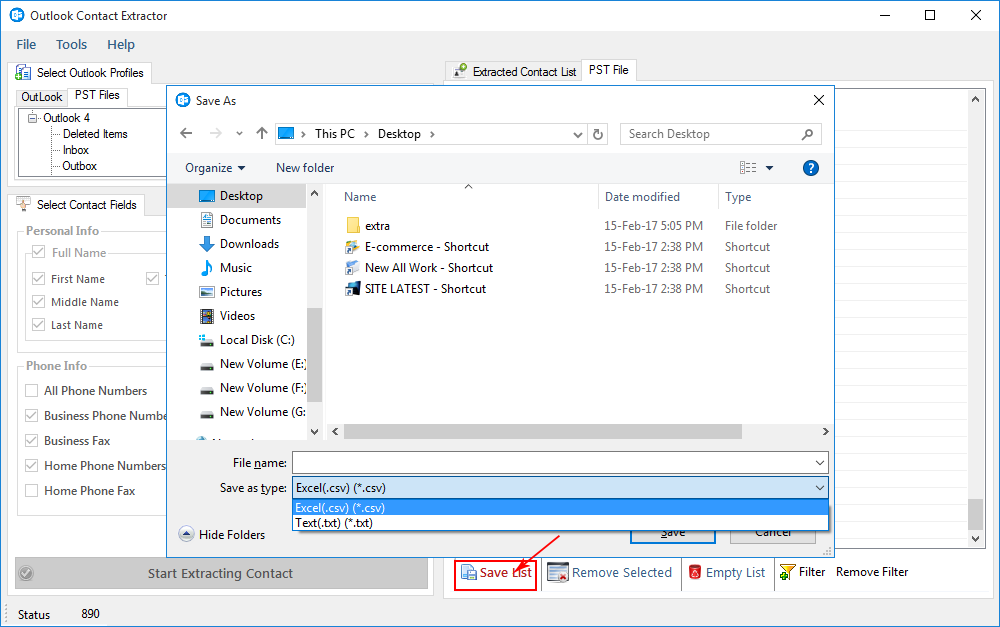Click the Name column header
Viewport: 1000px width, 627px height.
point(360,197)
